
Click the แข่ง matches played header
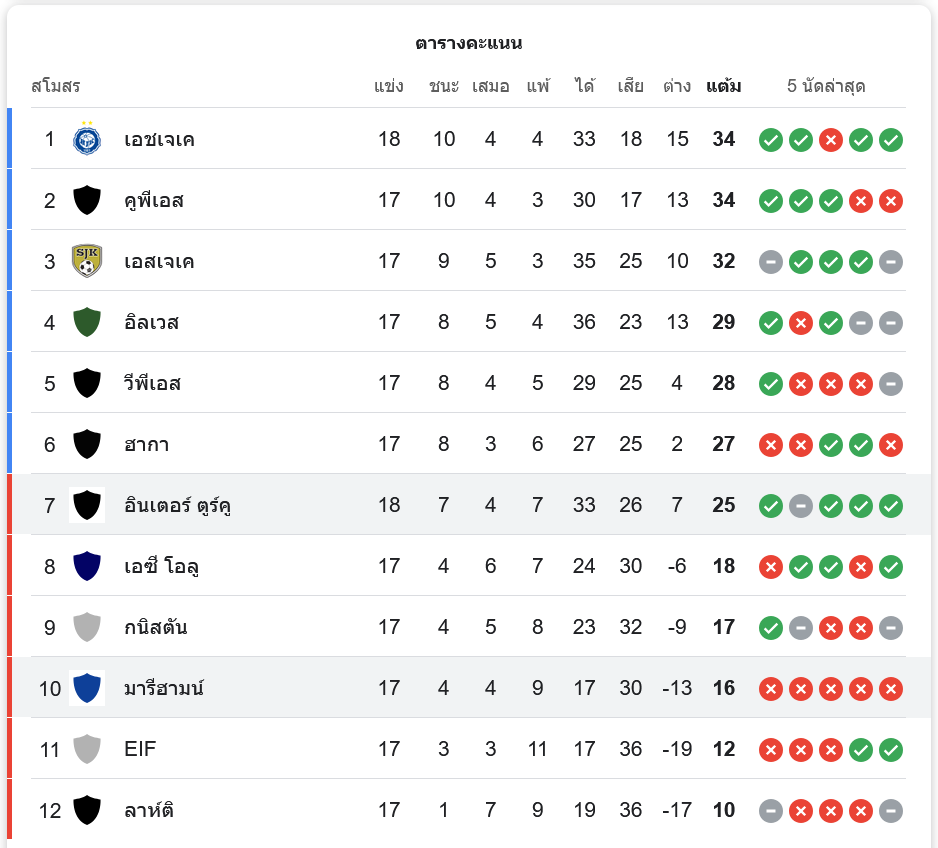click(389, 86)
